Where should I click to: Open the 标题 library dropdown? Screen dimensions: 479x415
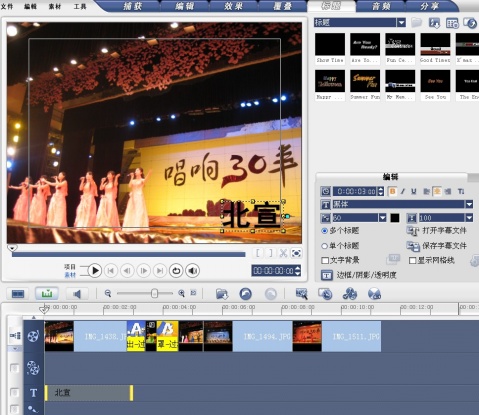pos(401,23)
